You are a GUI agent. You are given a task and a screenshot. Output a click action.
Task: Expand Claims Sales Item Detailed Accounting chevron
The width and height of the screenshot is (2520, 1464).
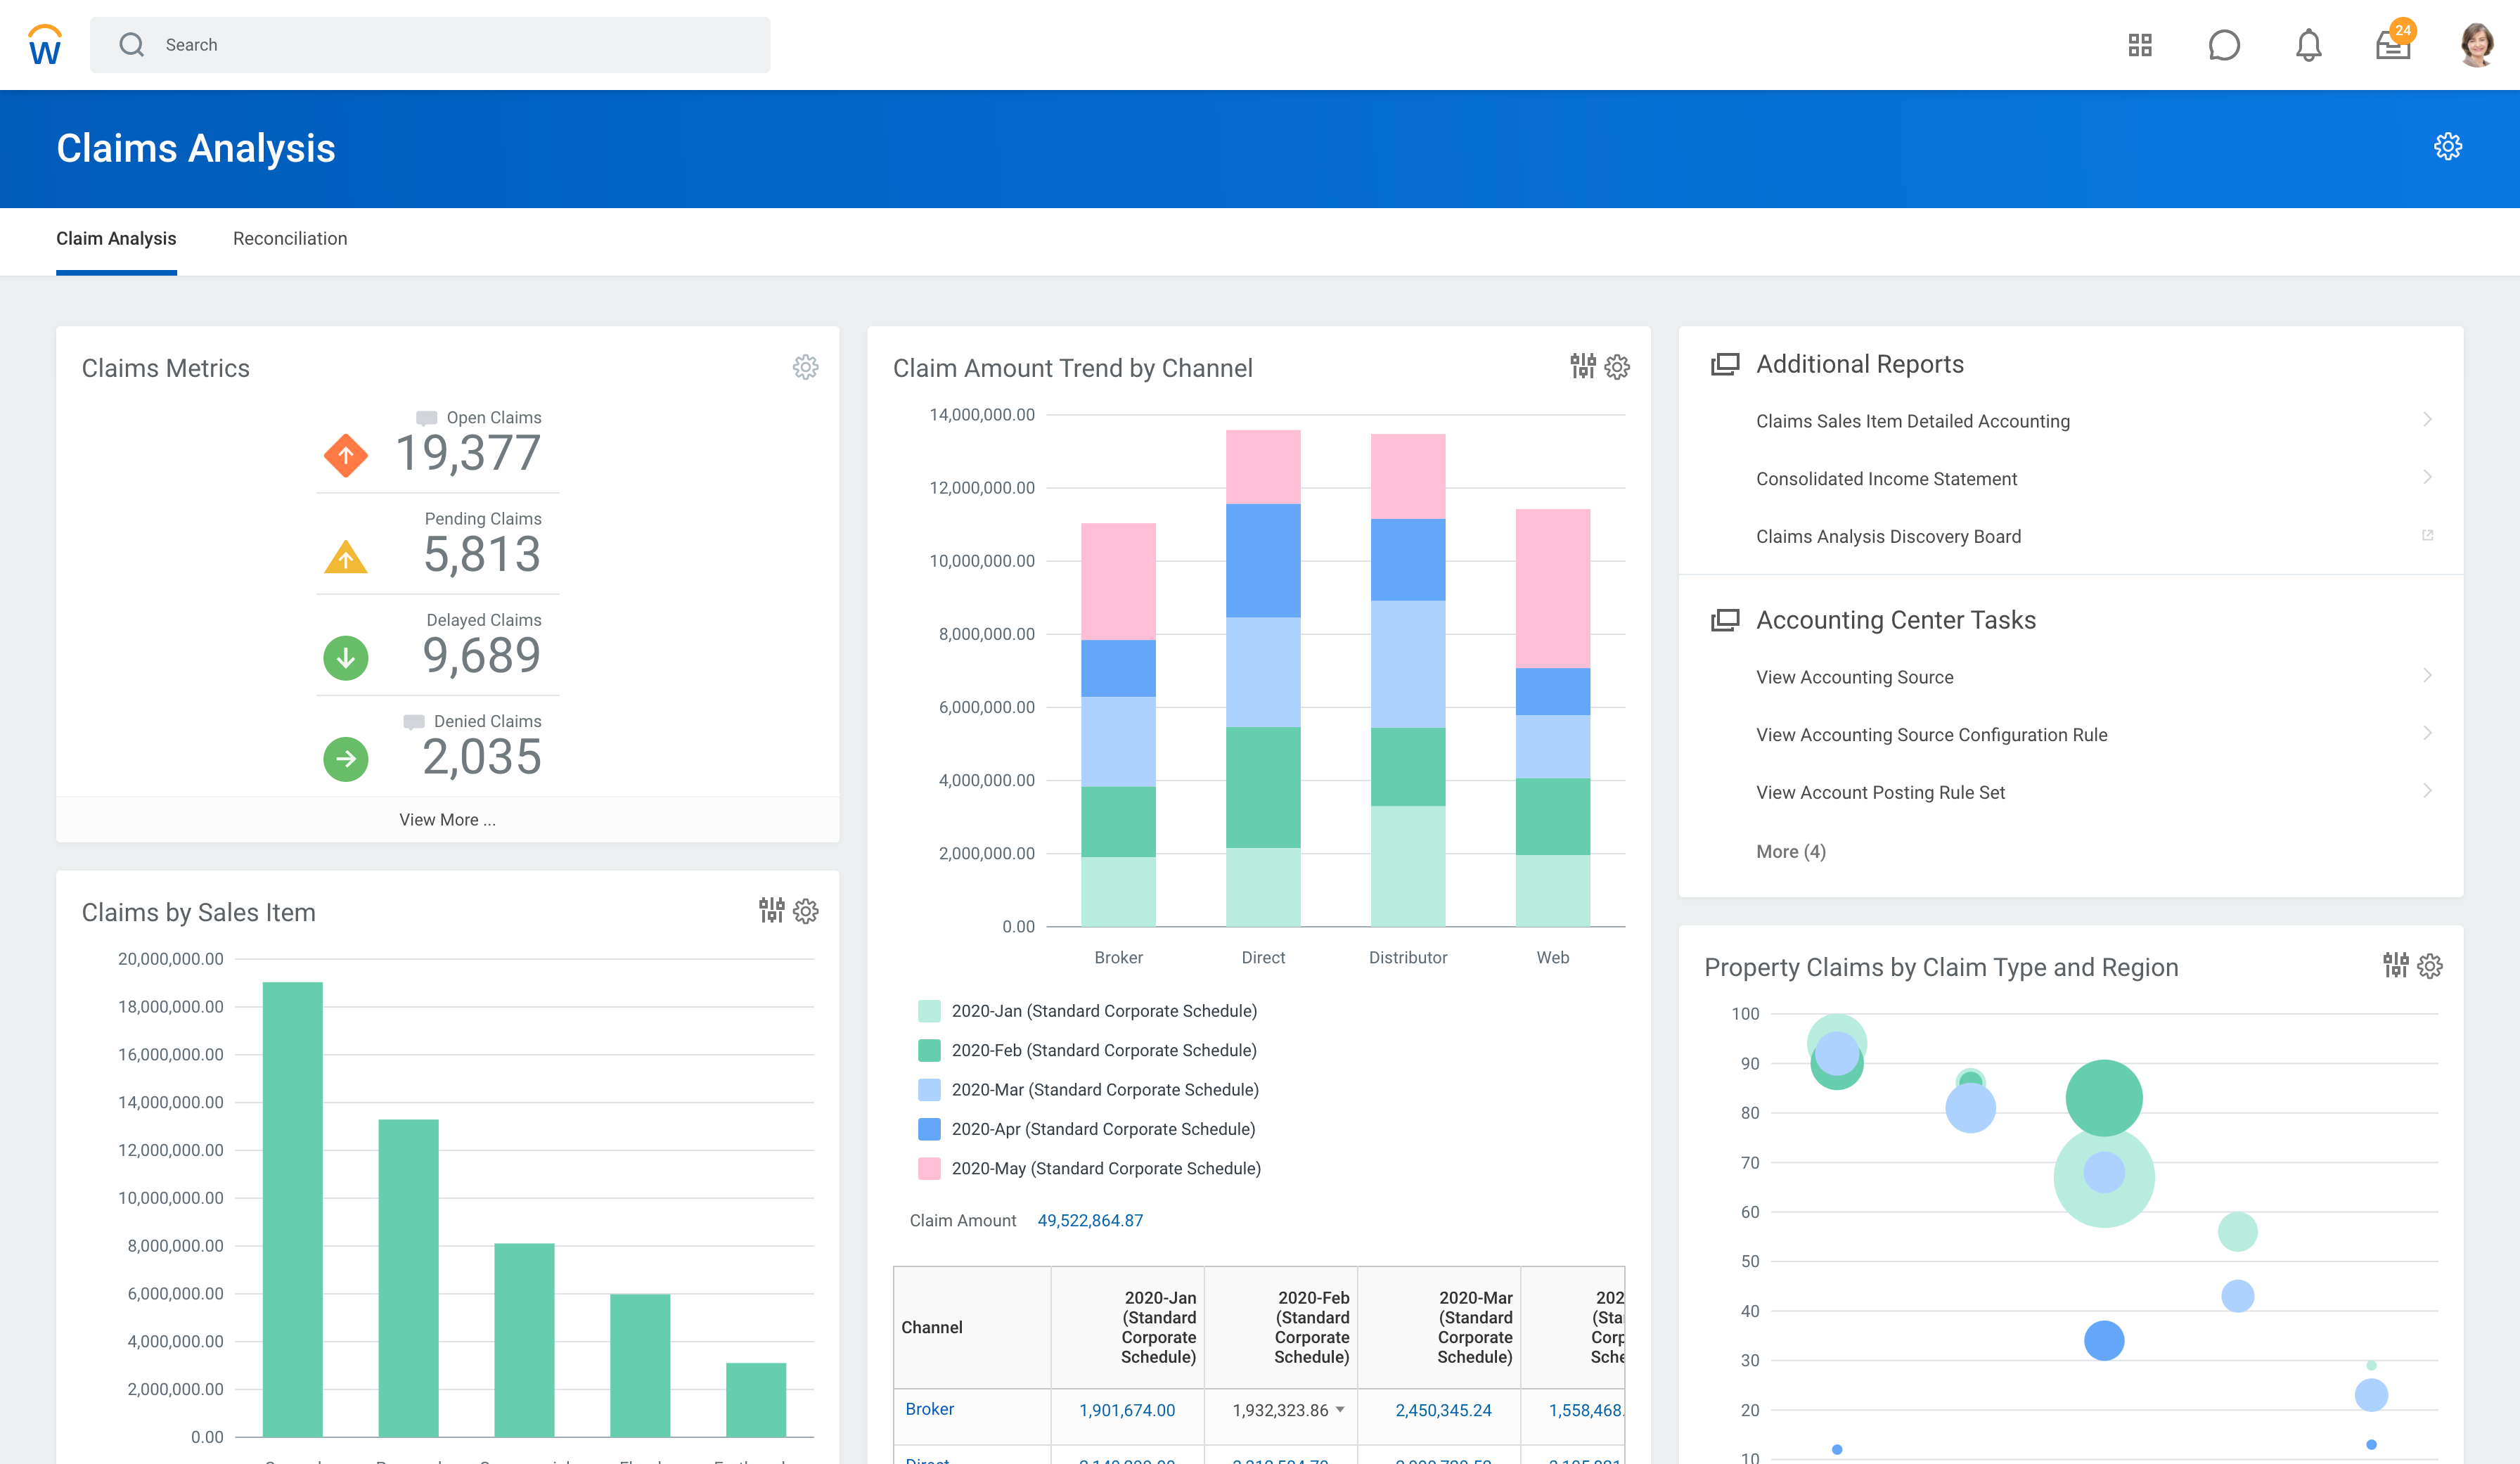pyautogui.click(x=2427, y=420)
